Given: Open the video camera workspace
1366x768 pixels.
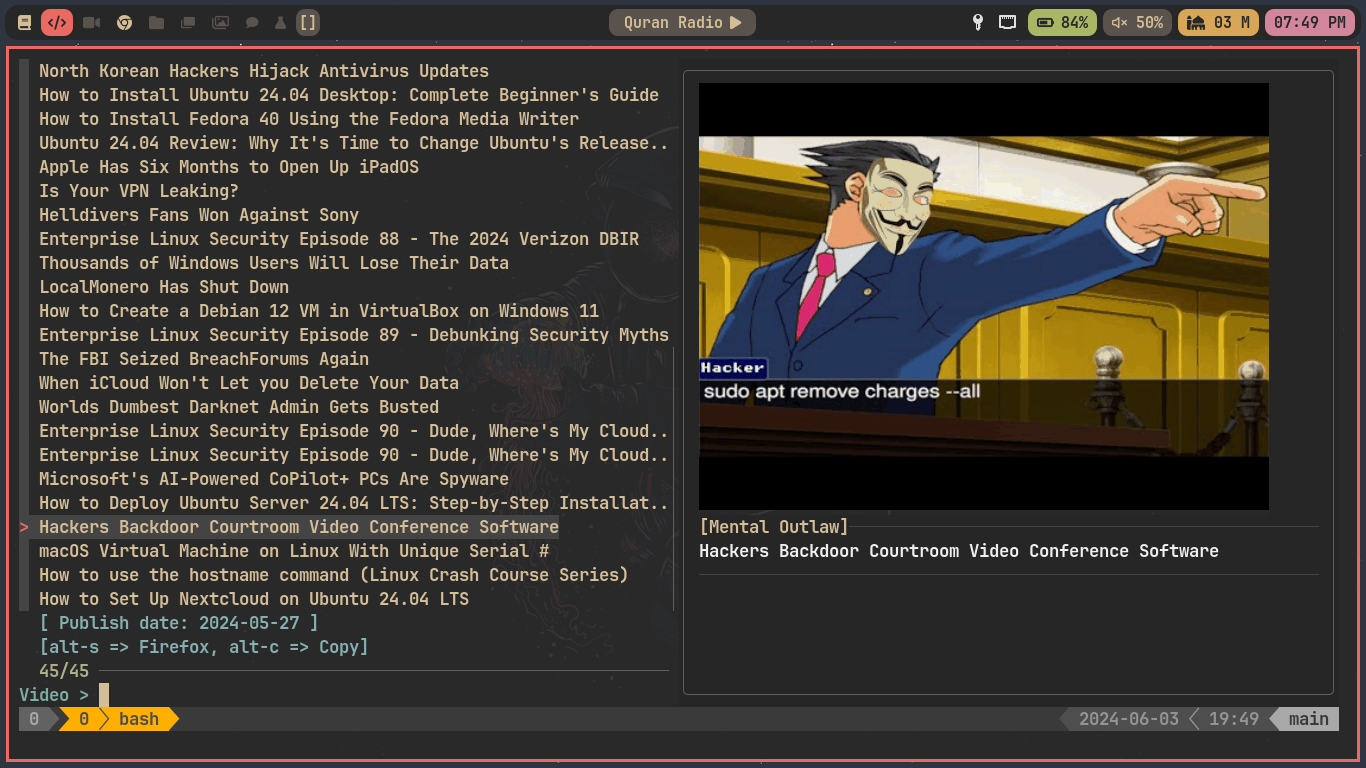Looking at the screenshot, I should point(91,22).
